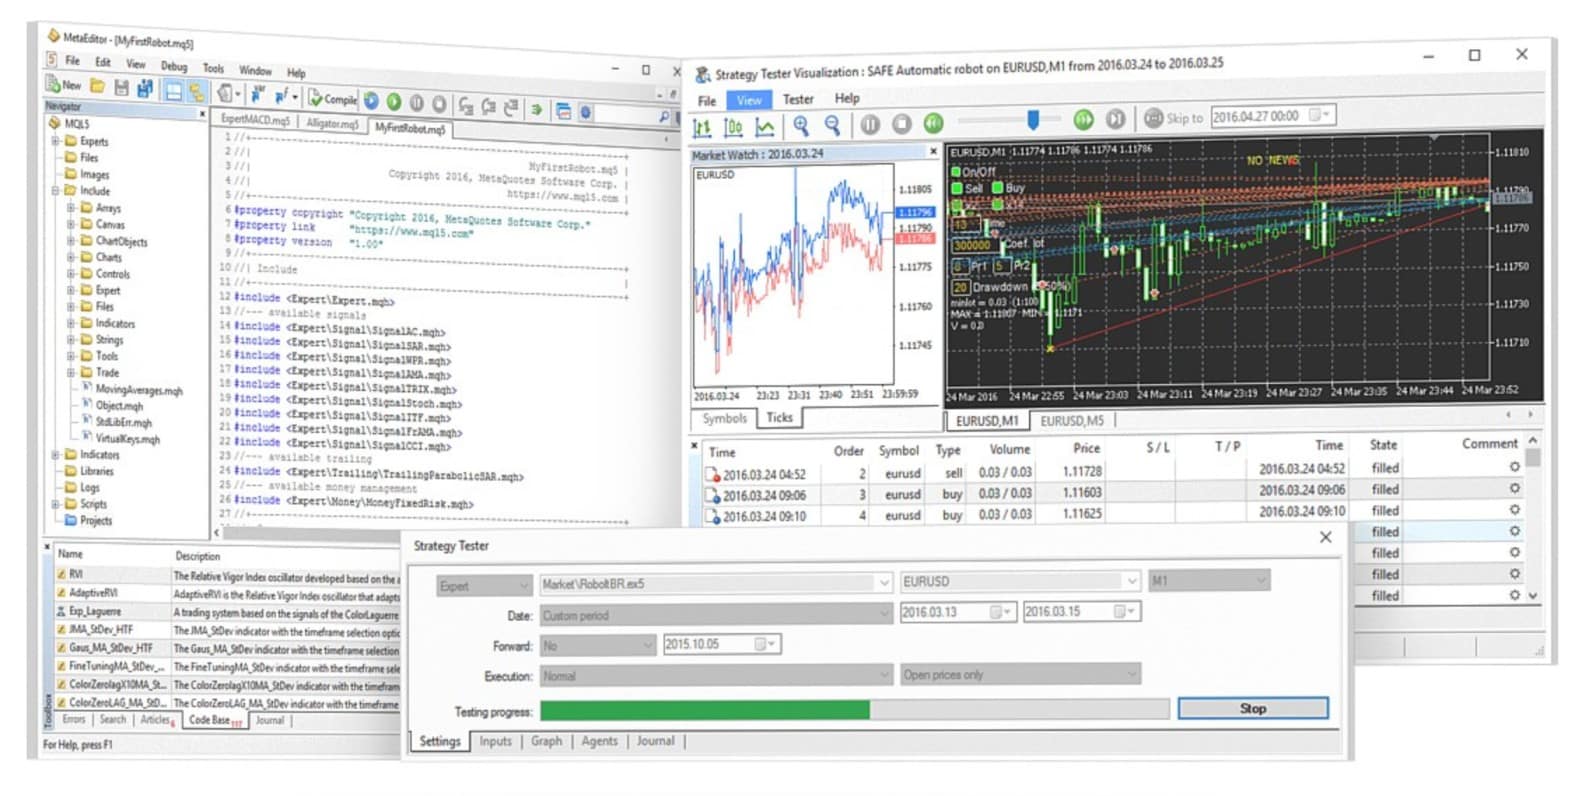1582x796 pixels.
Task: Open the Market\RobotBR.ex5 expert dropdown
Action: coord(883,583)
